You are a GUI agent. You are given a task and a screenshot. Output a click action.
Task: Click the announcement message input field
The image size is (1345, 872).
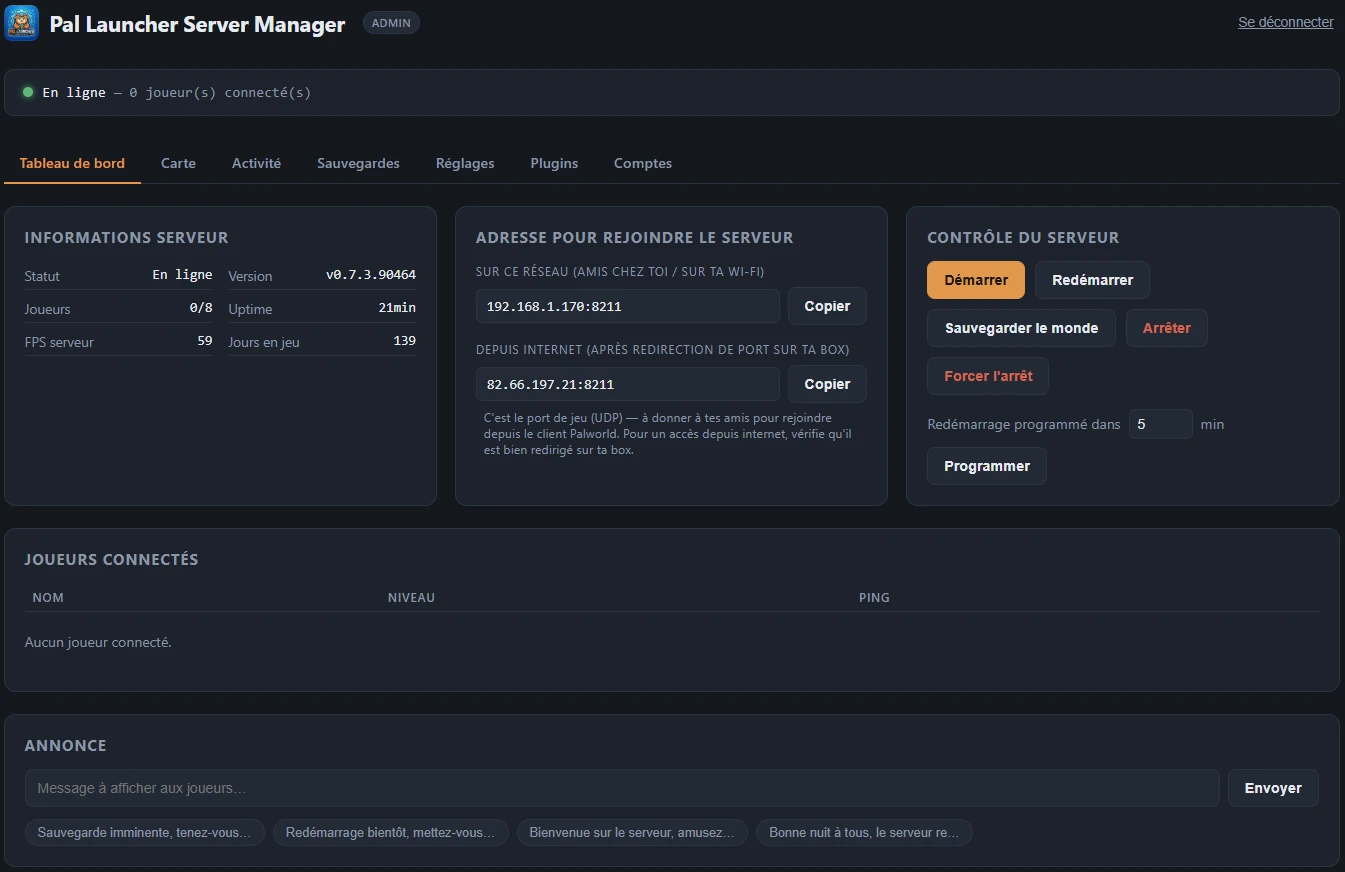622,788
